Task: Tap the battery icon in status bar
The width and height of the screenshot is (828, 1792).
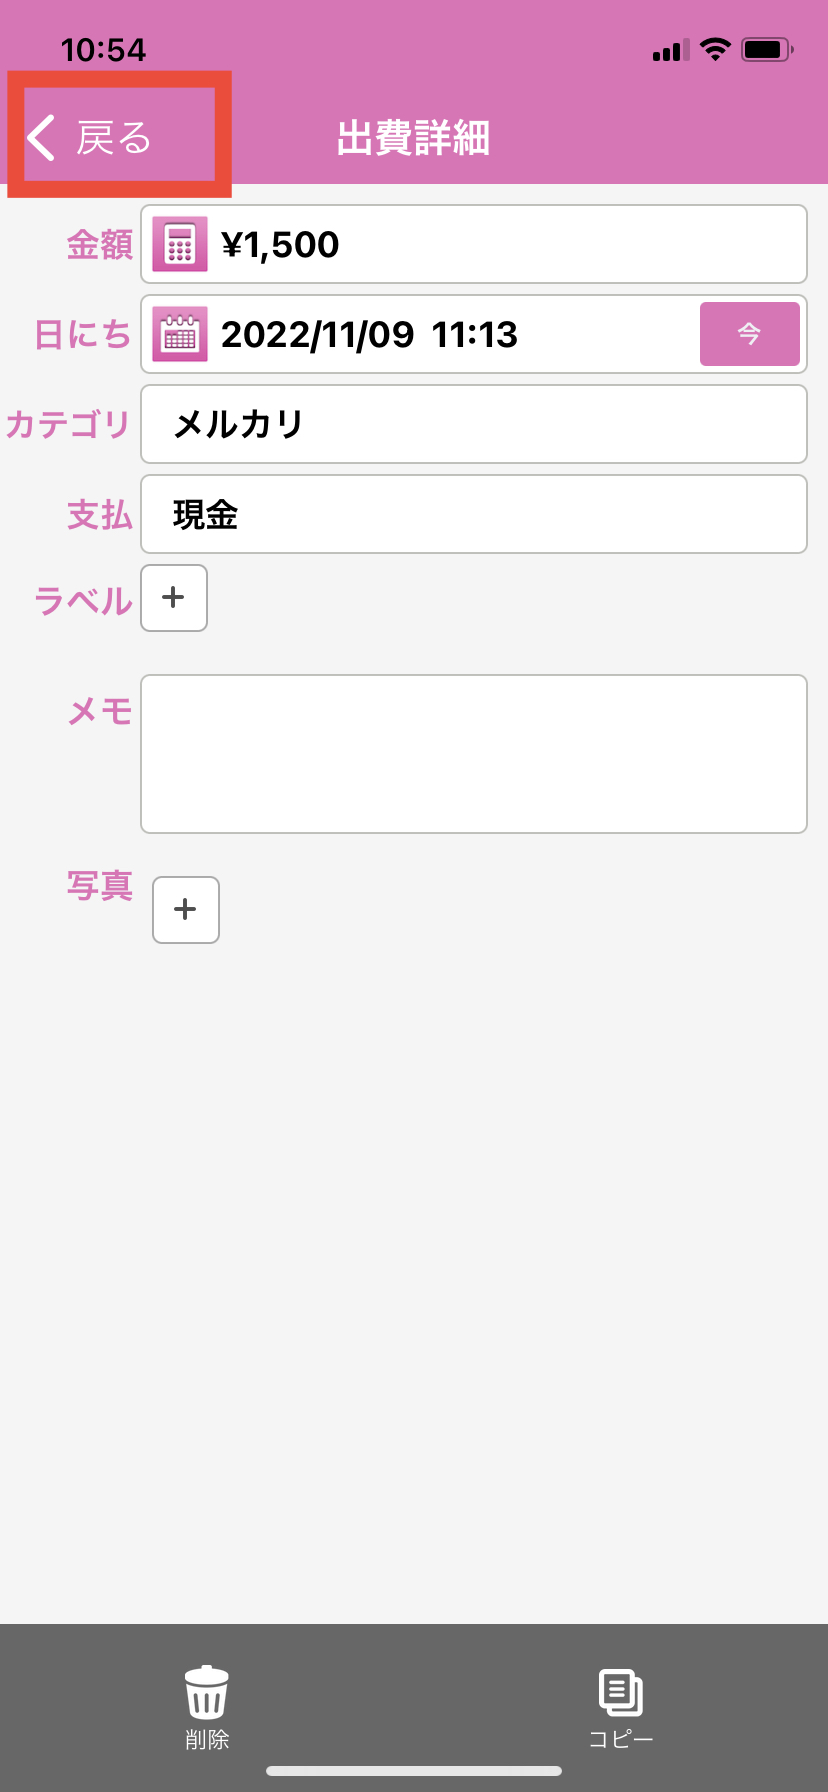Action: [766, 49]
